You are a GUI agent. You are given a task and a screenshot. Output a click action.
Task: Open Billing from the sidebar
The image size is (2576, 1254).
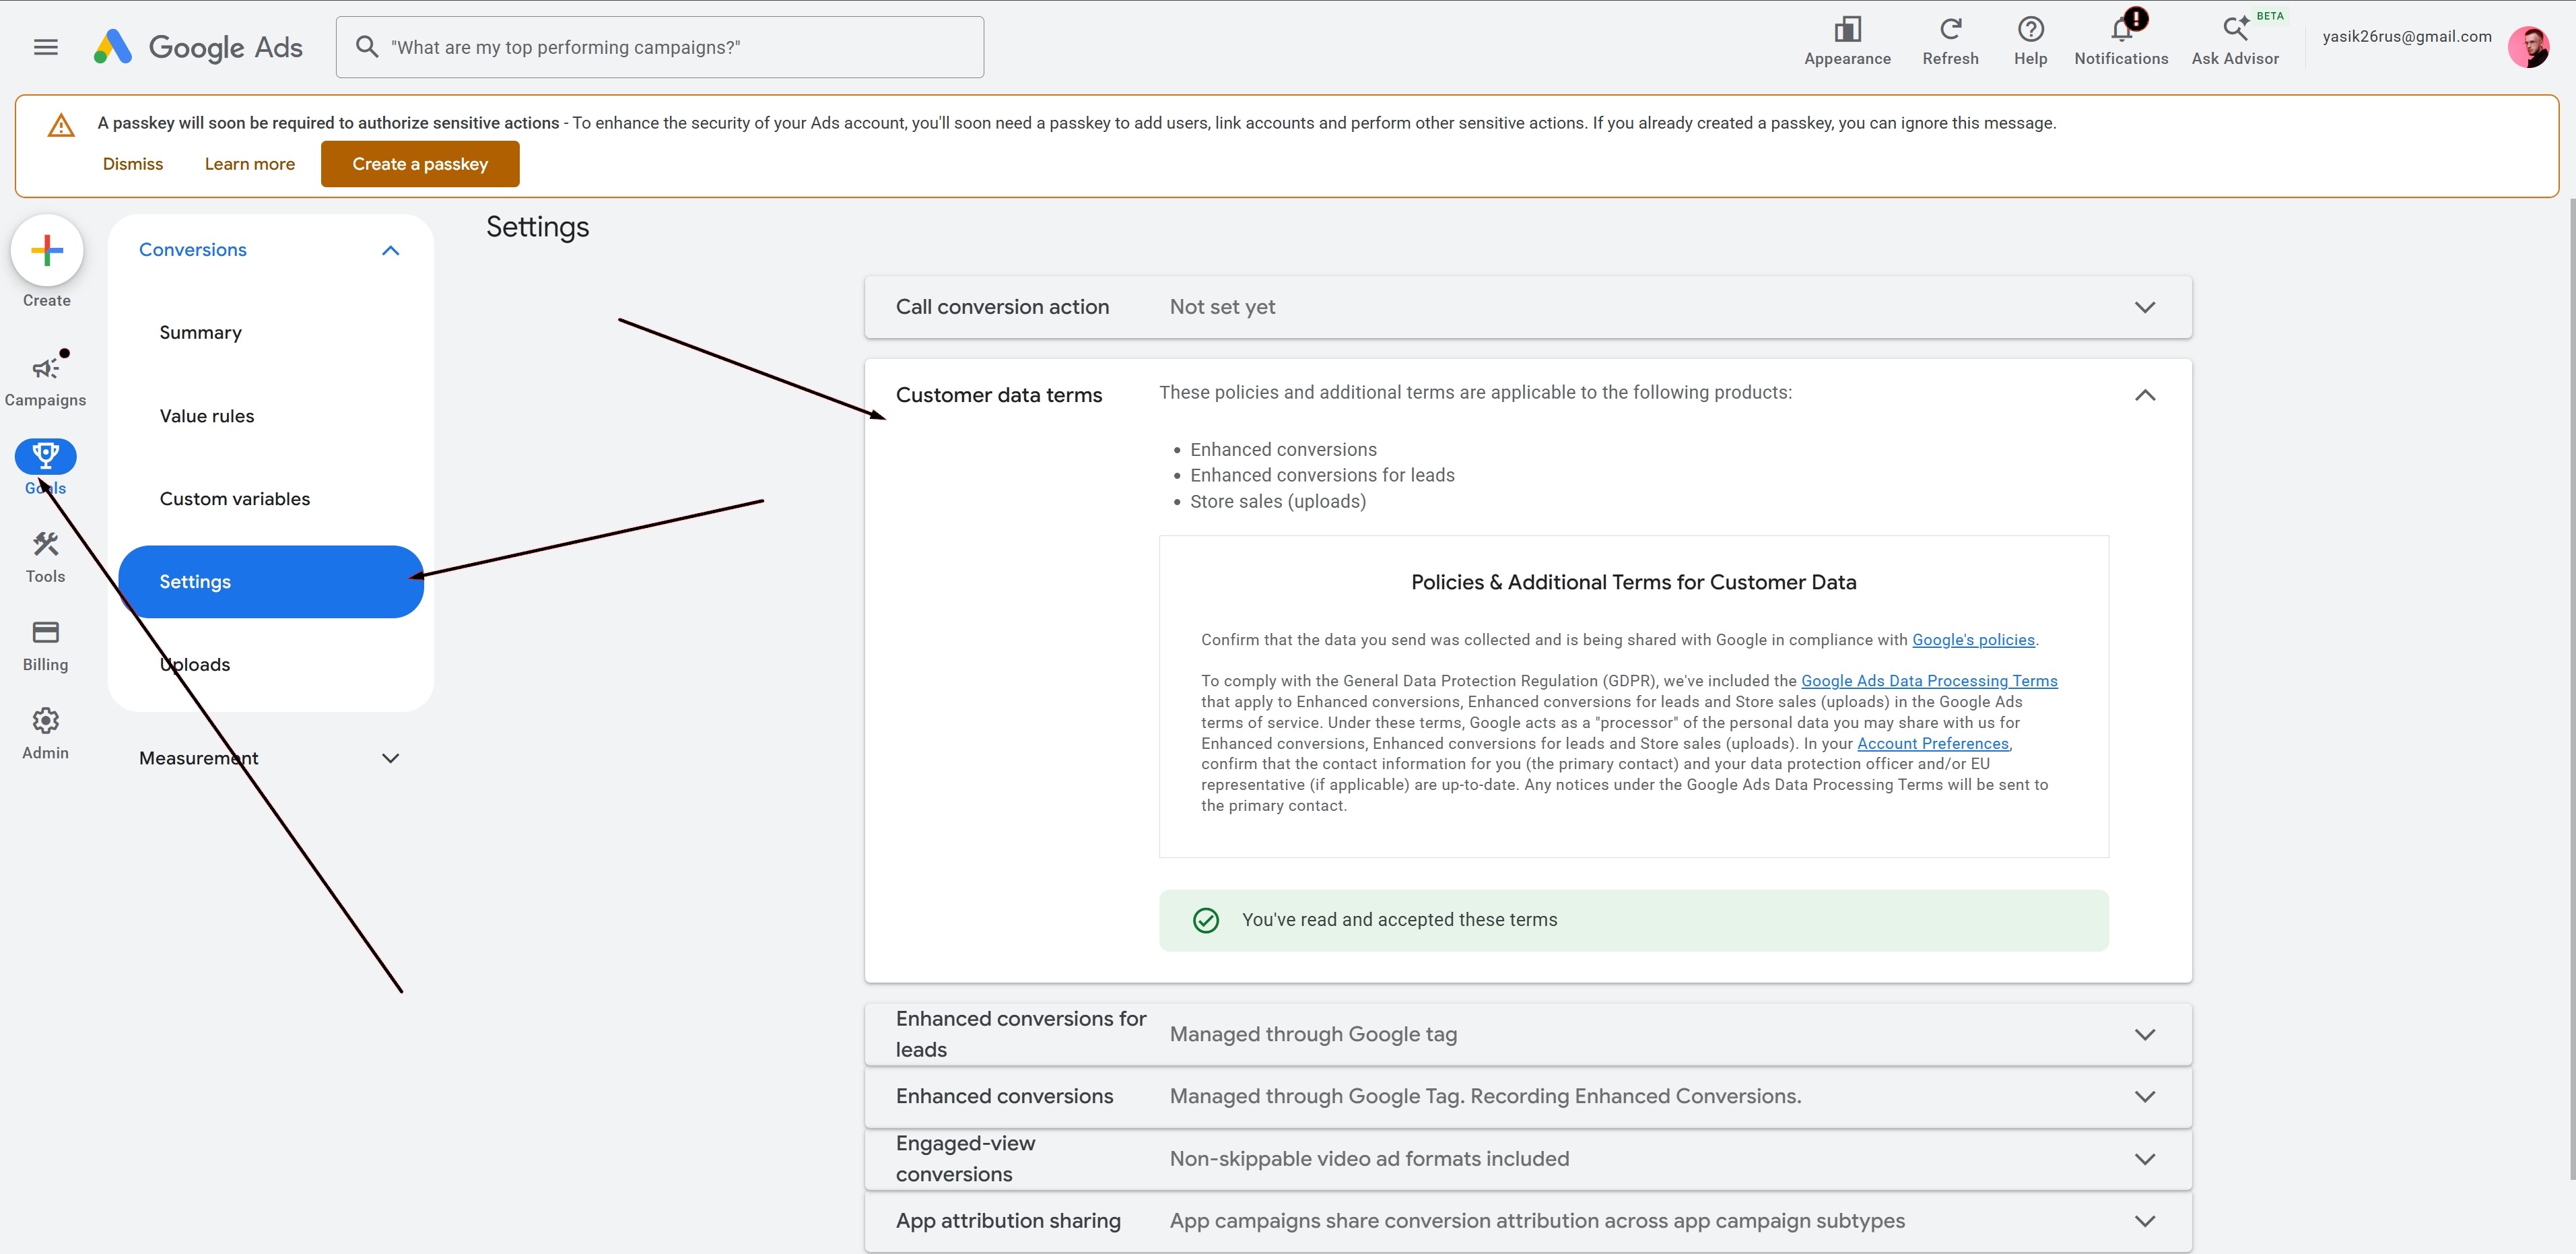click(x=45, y=645)
